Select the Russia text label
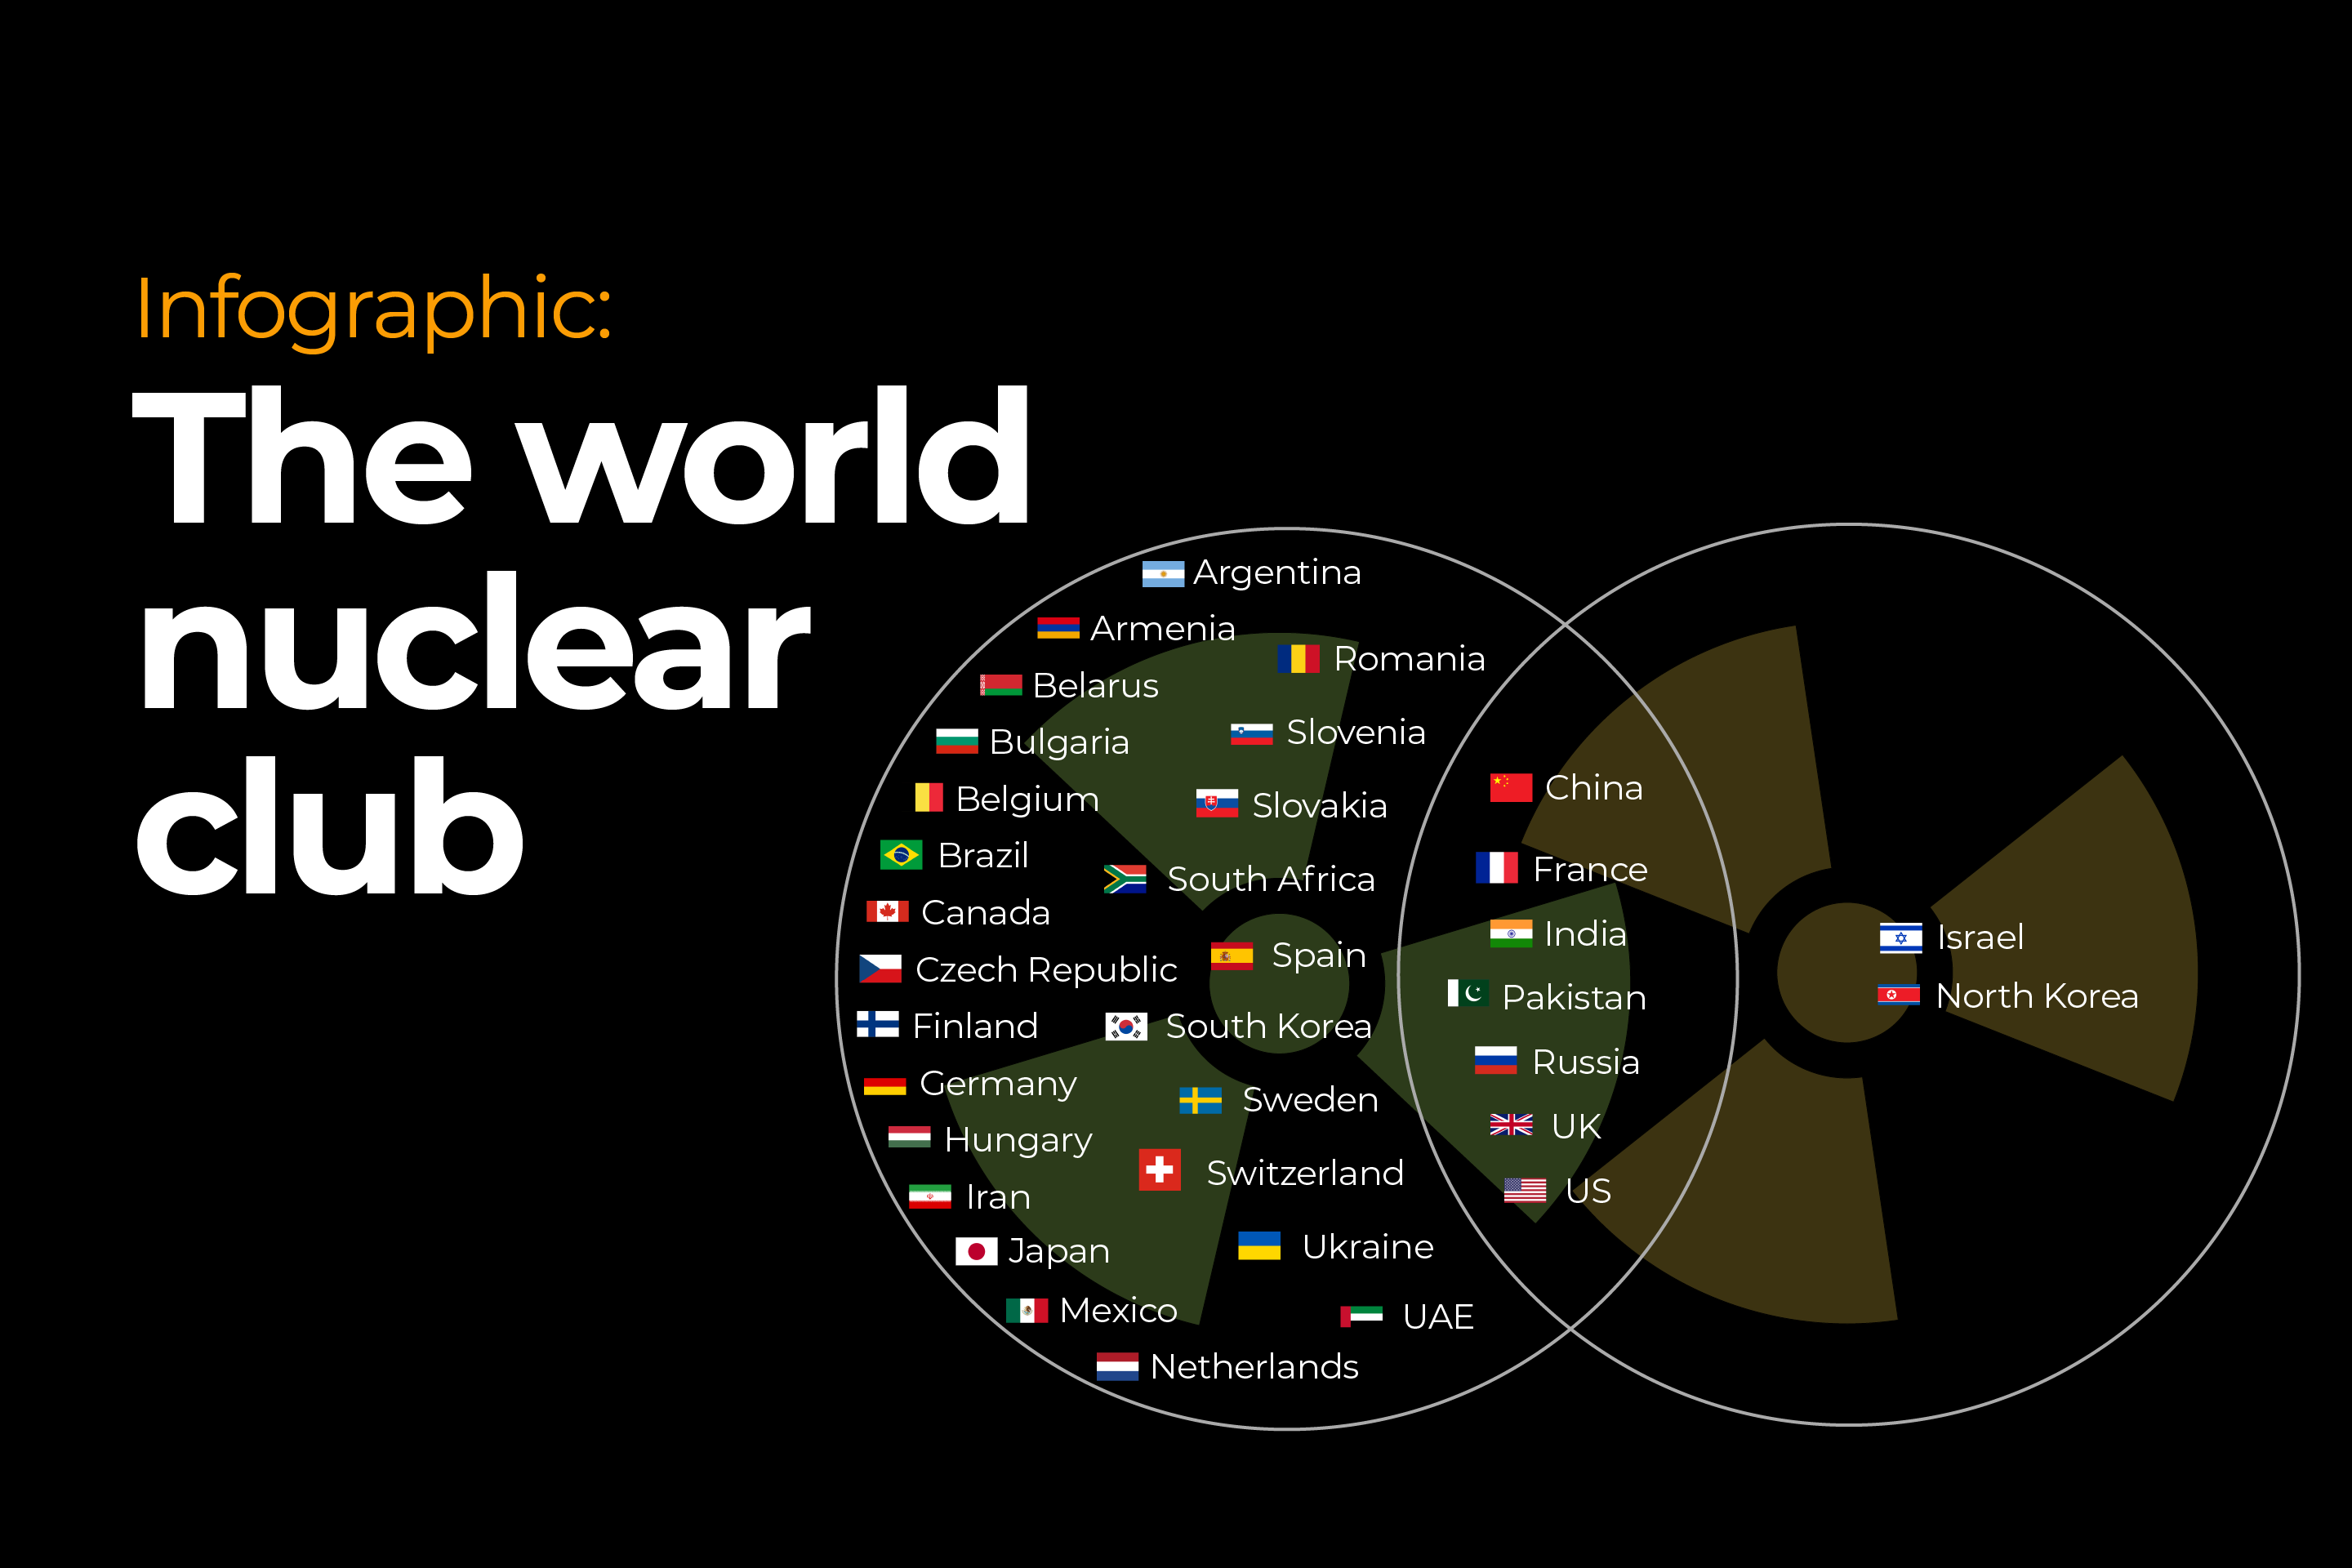The image size is (2352, 1568). (1585, 1063)
